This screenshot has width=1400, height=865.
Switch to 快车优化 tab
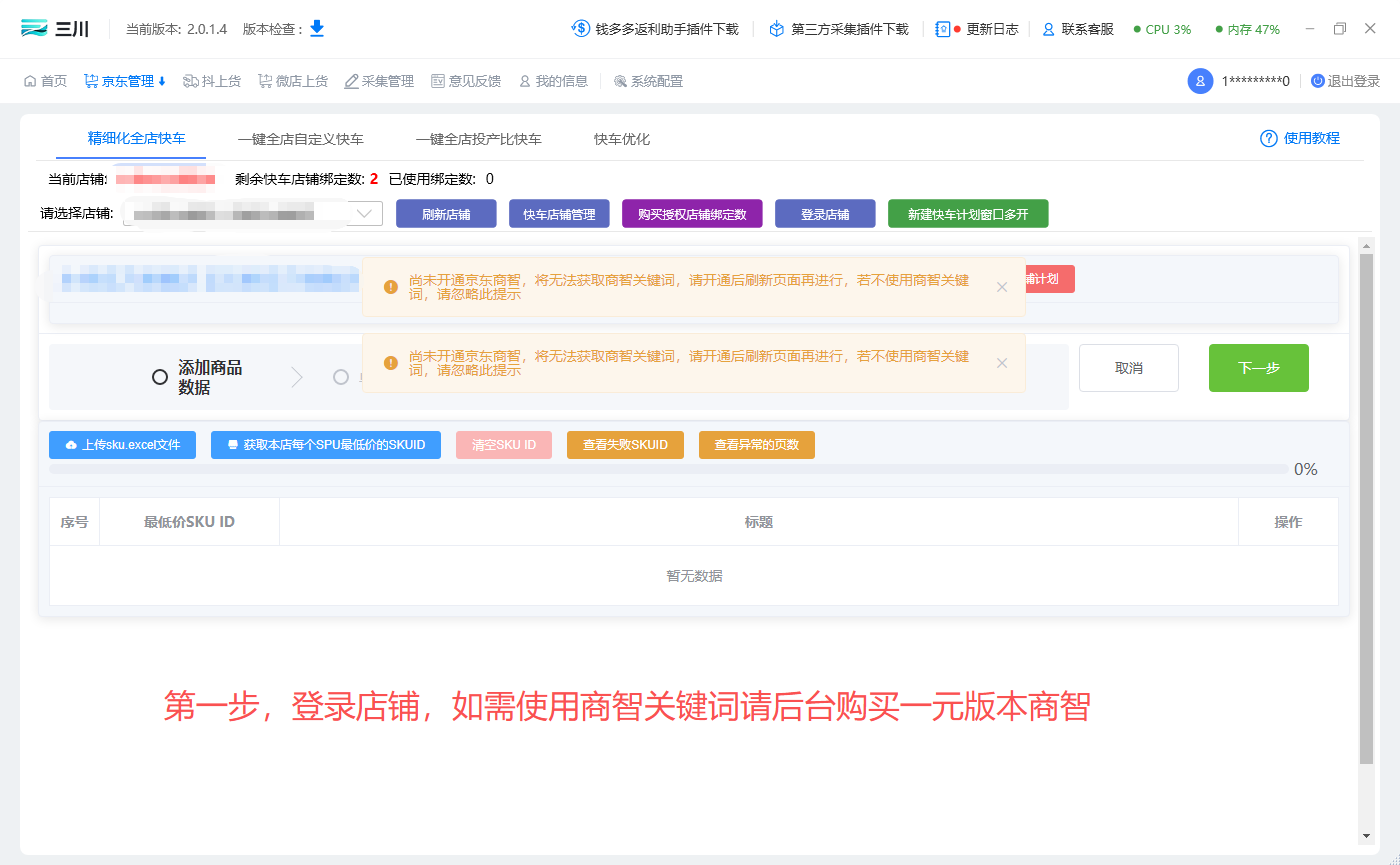coord(622,139)
